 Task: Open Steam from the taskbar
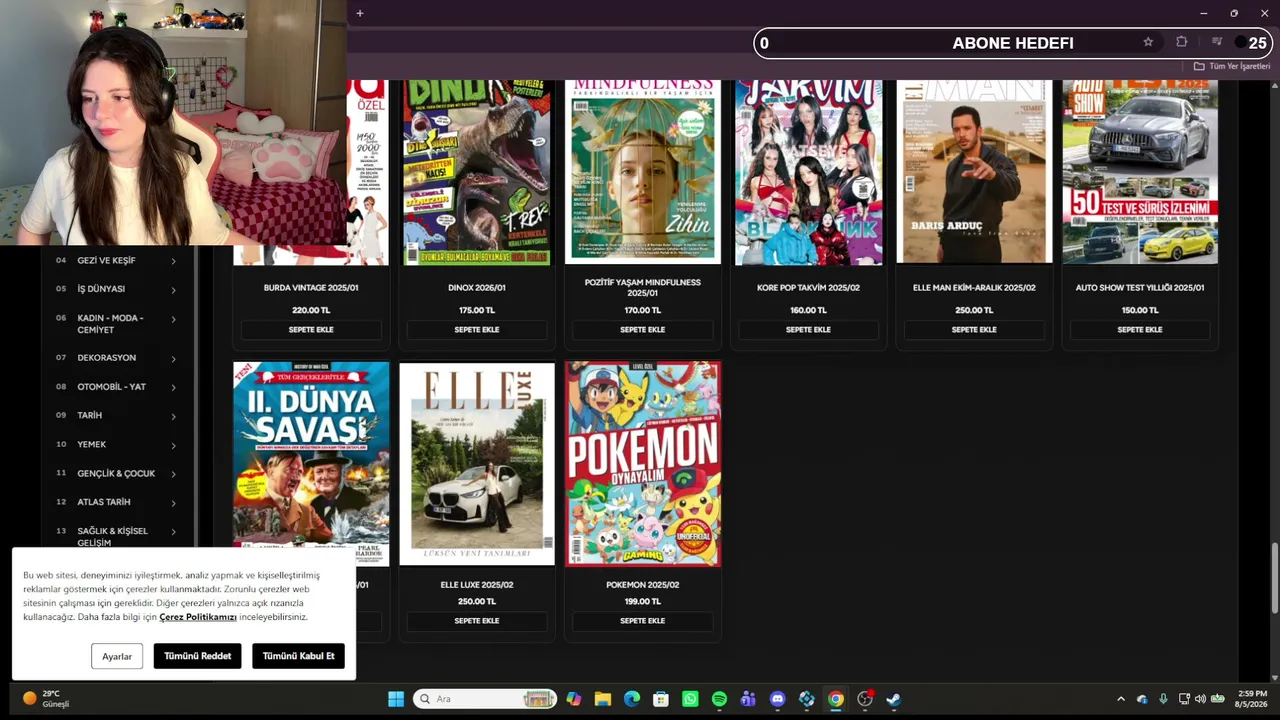894,699
